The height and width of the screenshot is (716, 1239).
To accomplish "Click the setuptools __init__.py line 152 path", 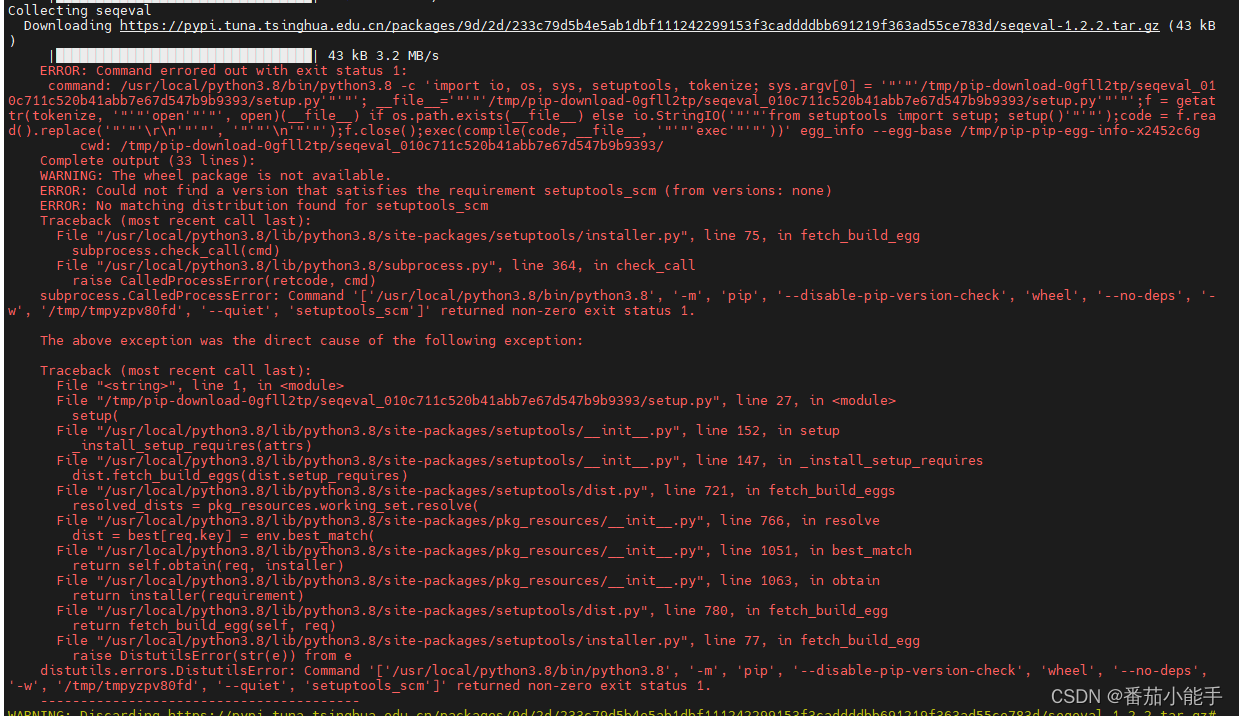I will pyautogui.click(x=378, y=430).
